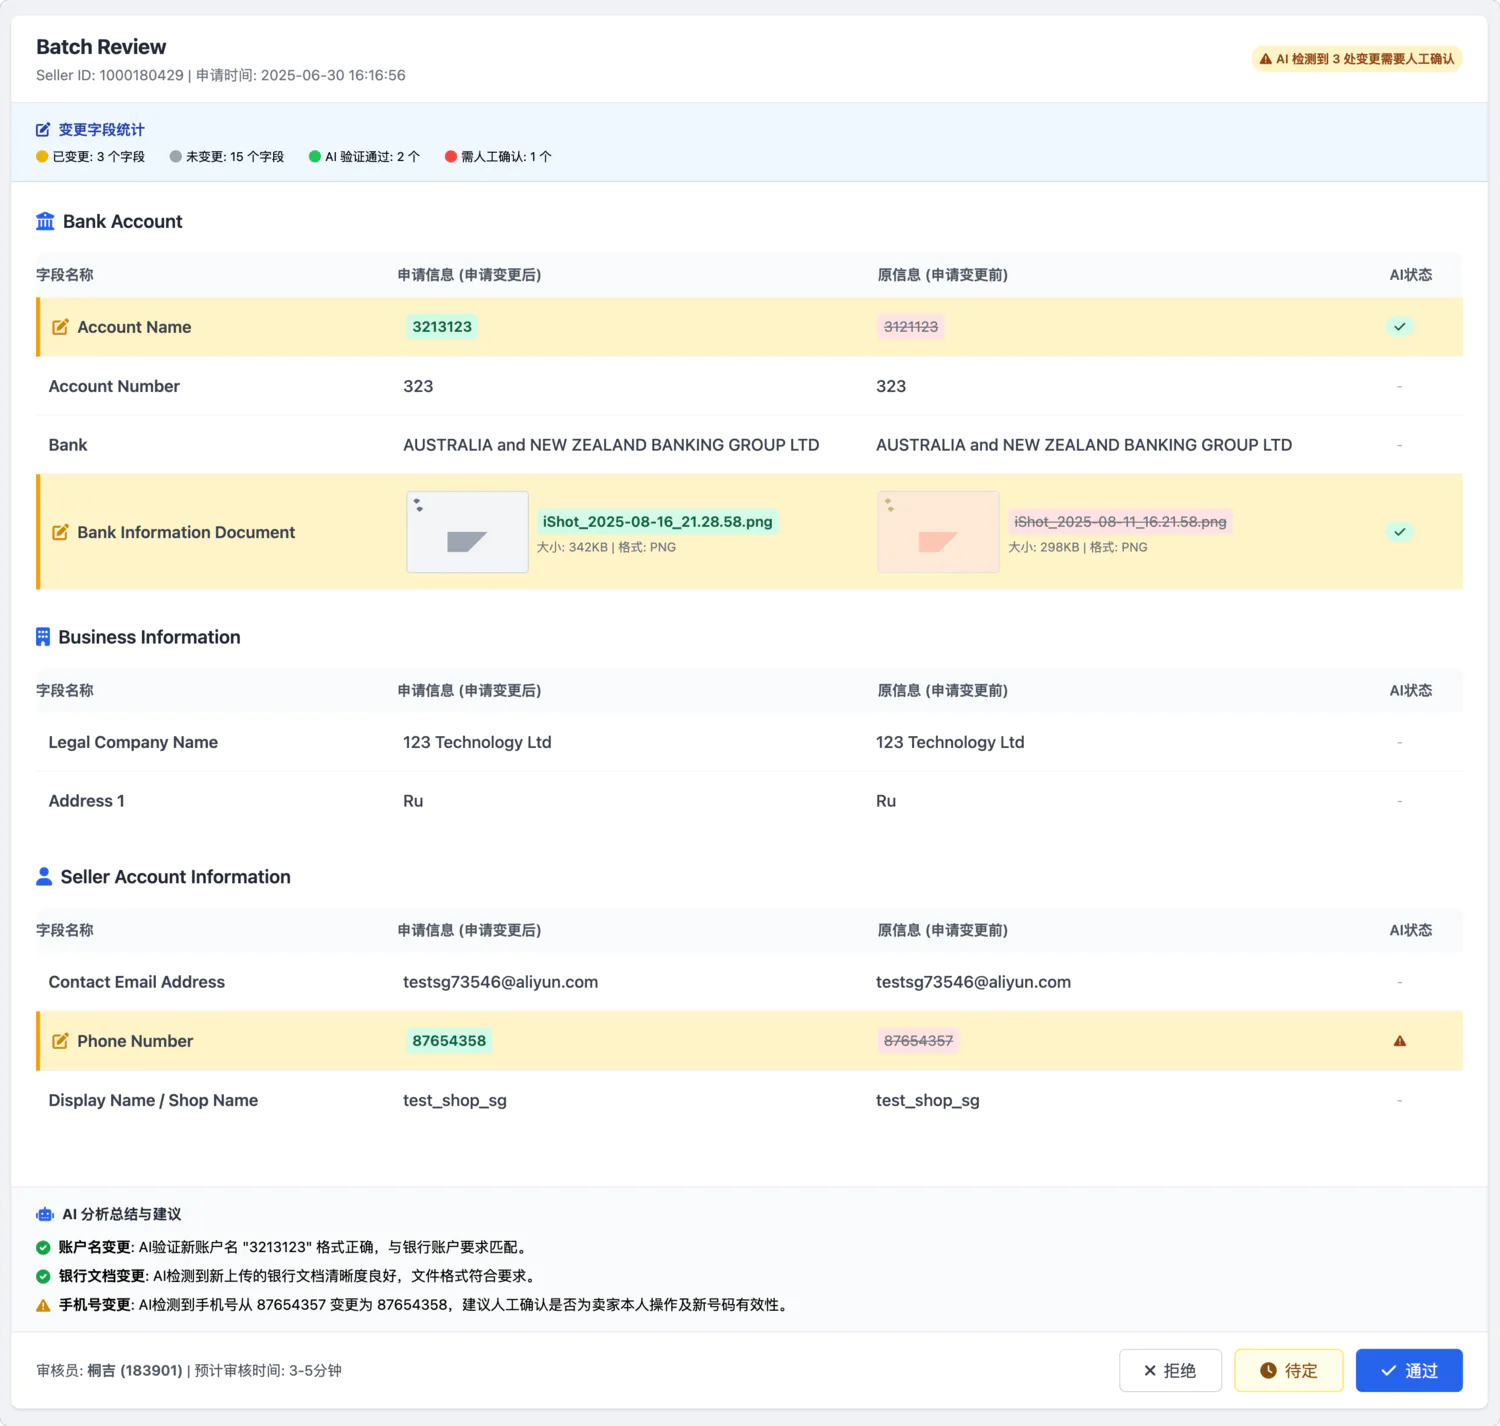This screenshot has height=1426, width=1500.
Task: Click the robot icon next to AI 分析总结与建议
Action: point(45,1214)
